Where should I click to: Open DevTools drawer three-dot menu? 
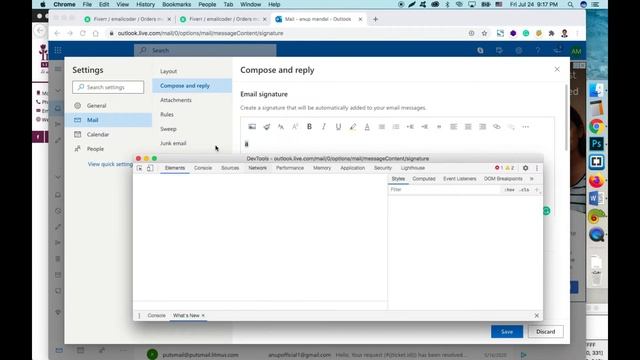pos(139,316)
